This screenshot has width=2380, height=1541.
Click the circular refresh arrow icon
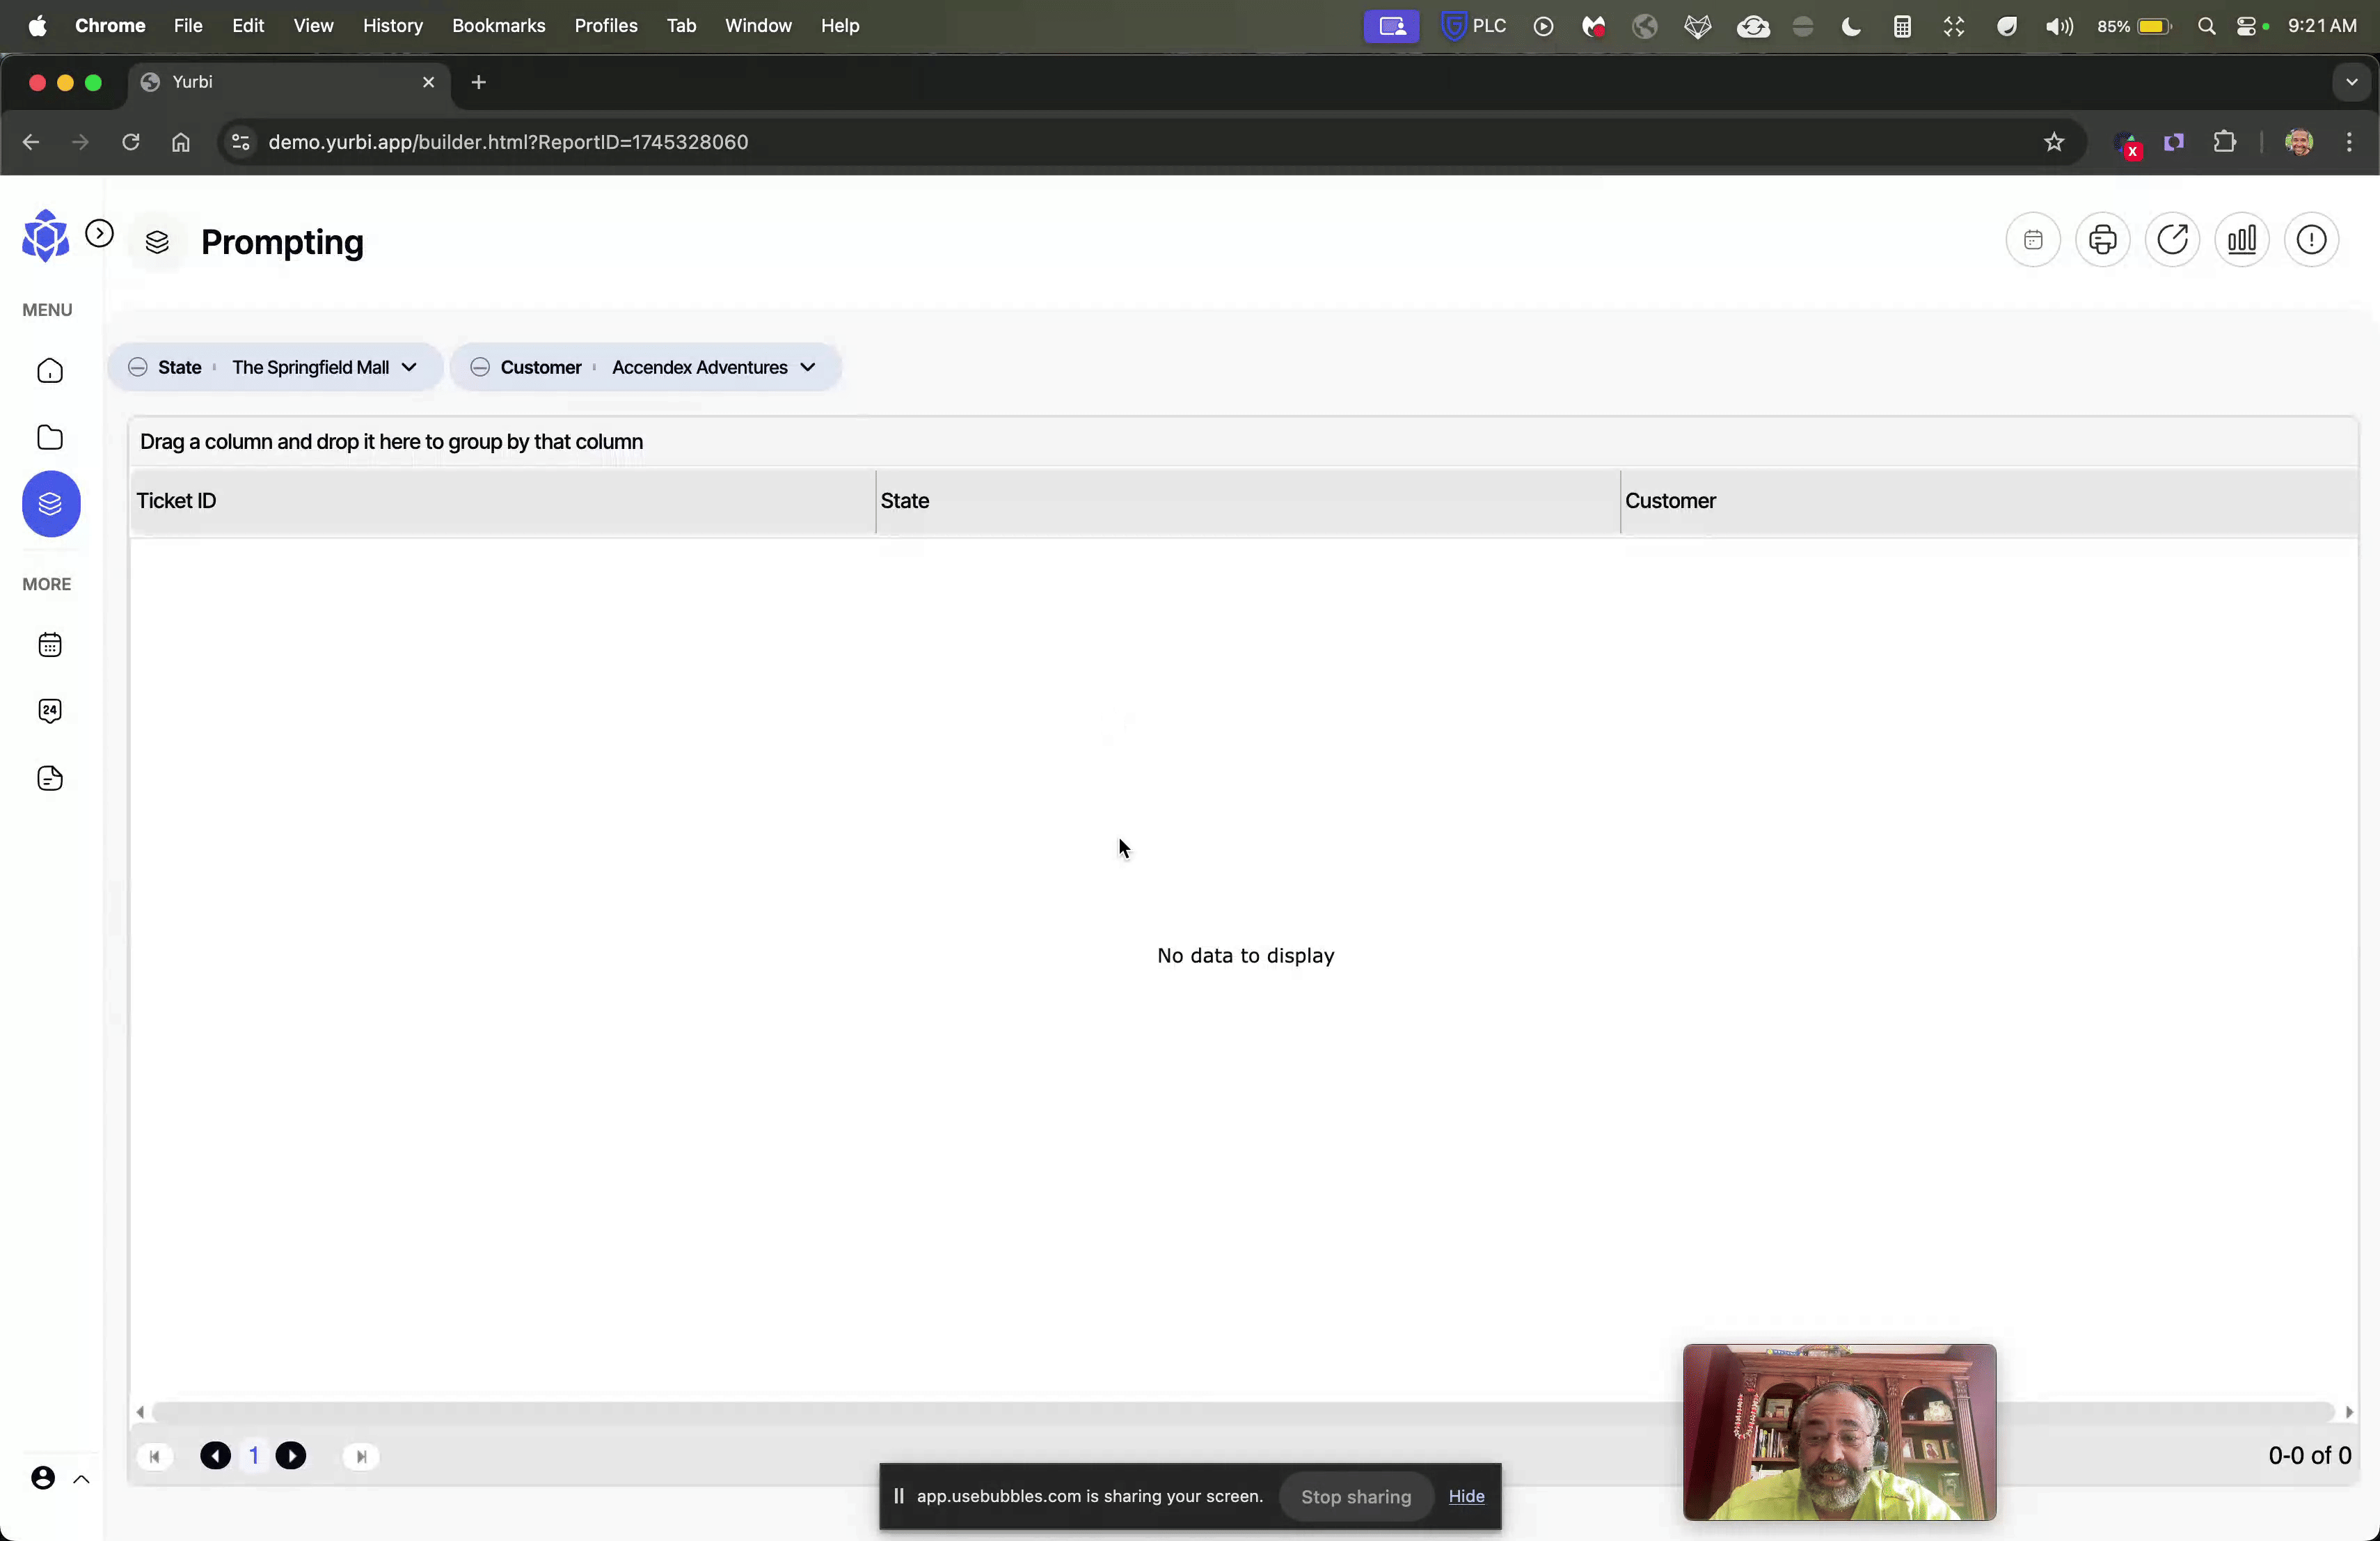[x=2172, y=240]
